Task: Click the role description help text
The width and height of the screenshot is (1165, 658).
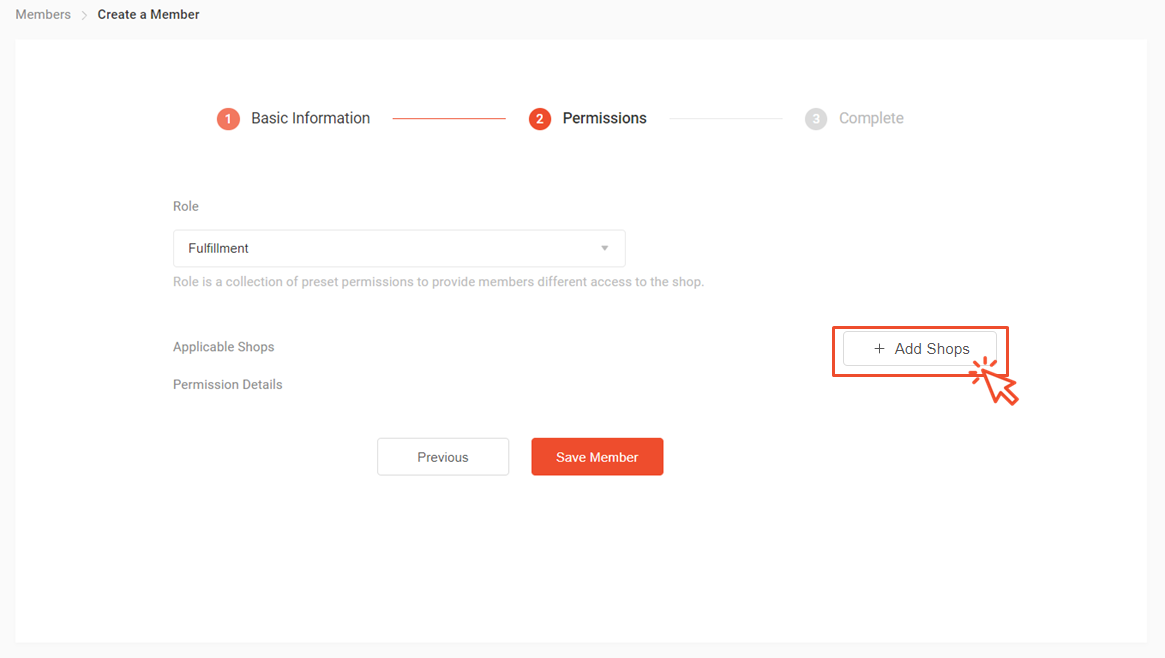Action: coord(438,282)
